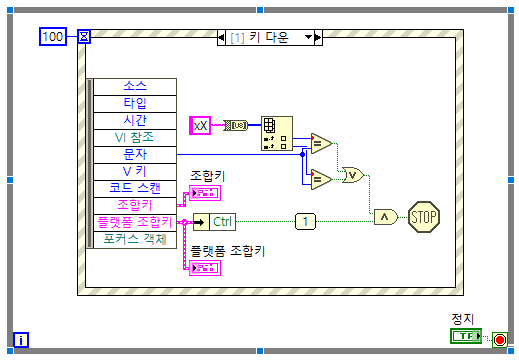The height and width of the screenshot is (362, 519).
Task: Select the 포커스 객체 event data node
Action: tap(135, 240)
